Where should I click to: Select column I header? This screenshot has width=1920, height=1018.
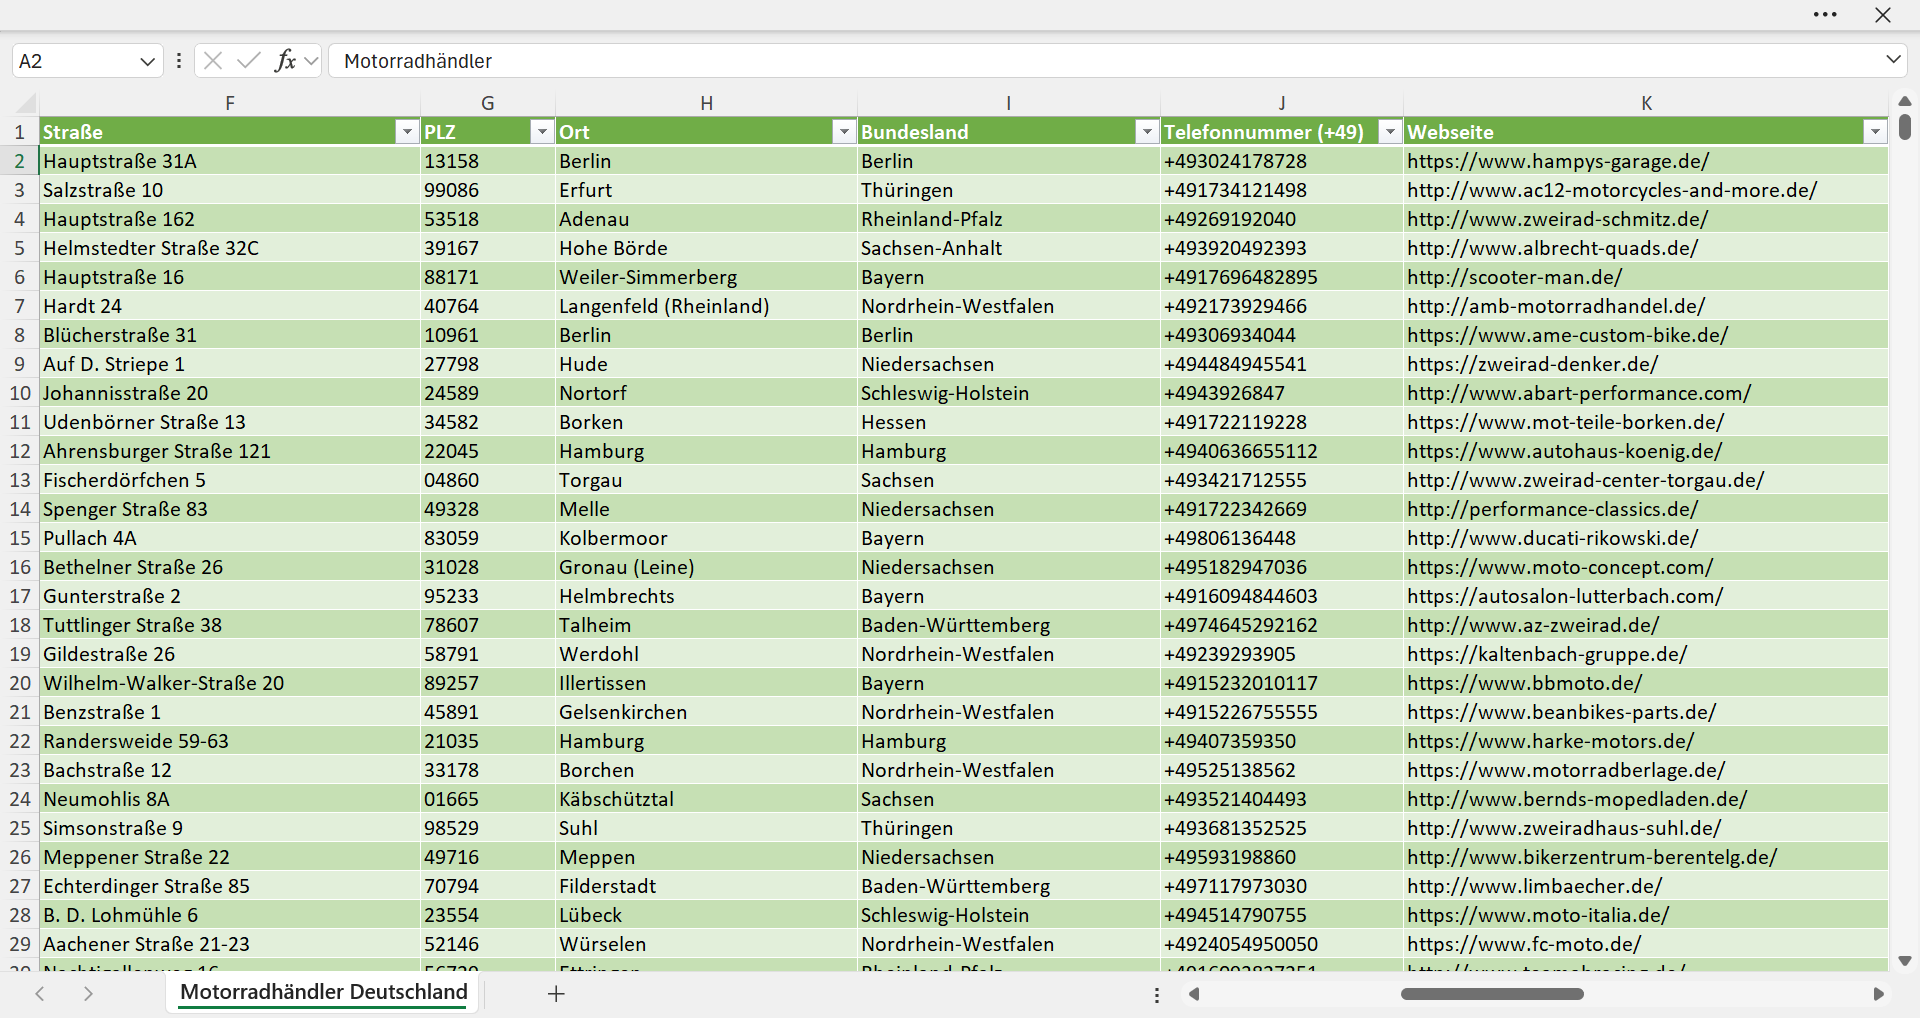click(x=1009, y=103)
